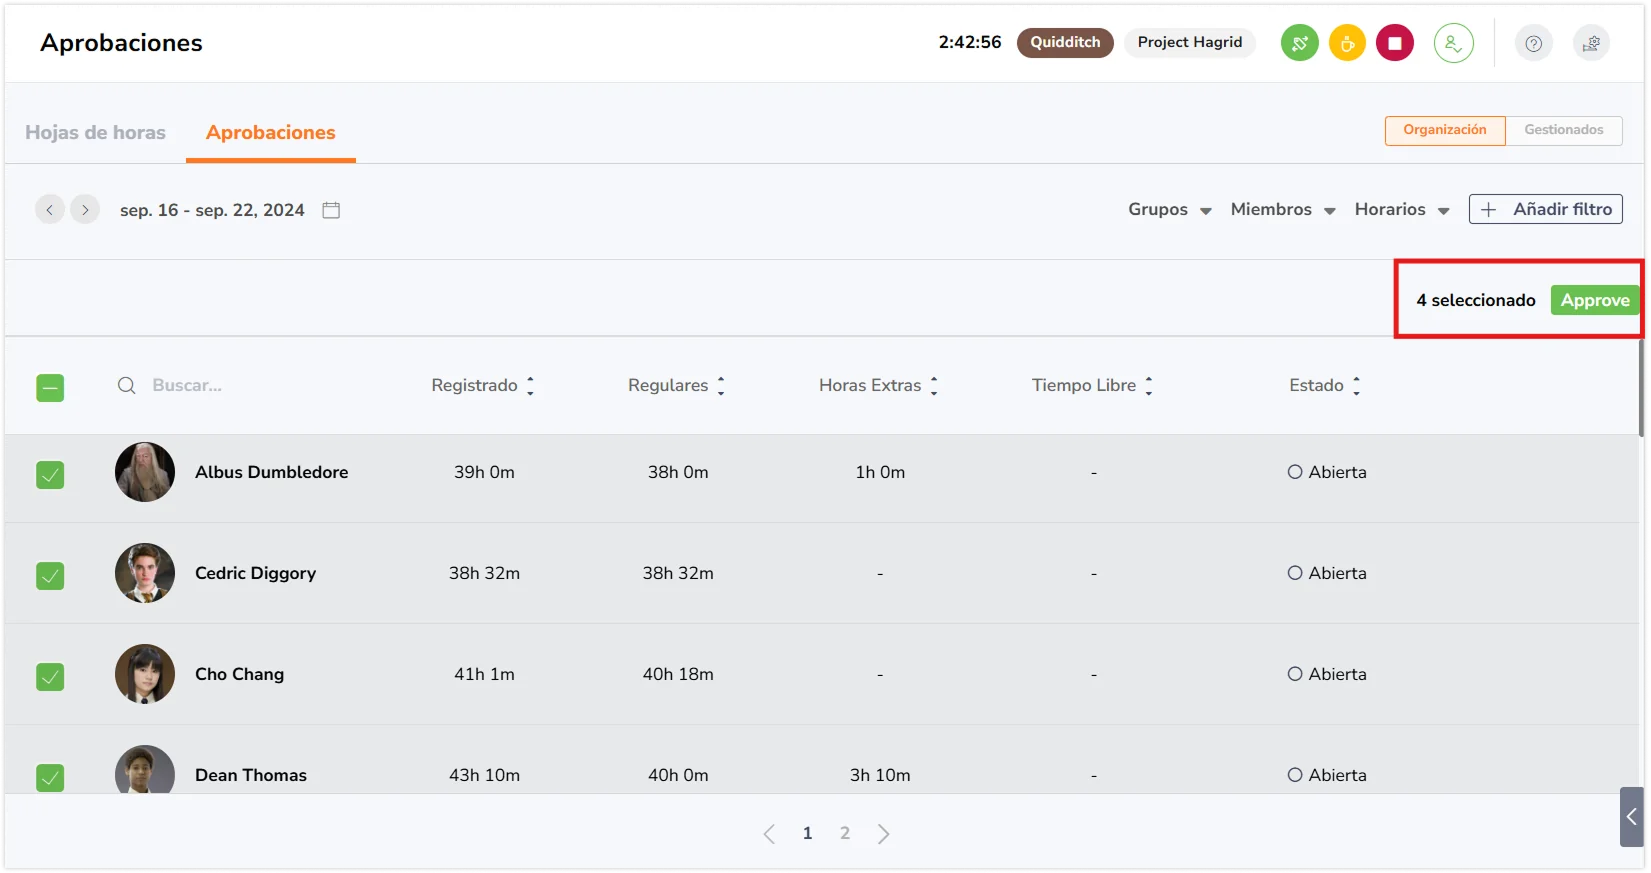
Task: Click the Aprobaciones page title
Action: [121, 43]
